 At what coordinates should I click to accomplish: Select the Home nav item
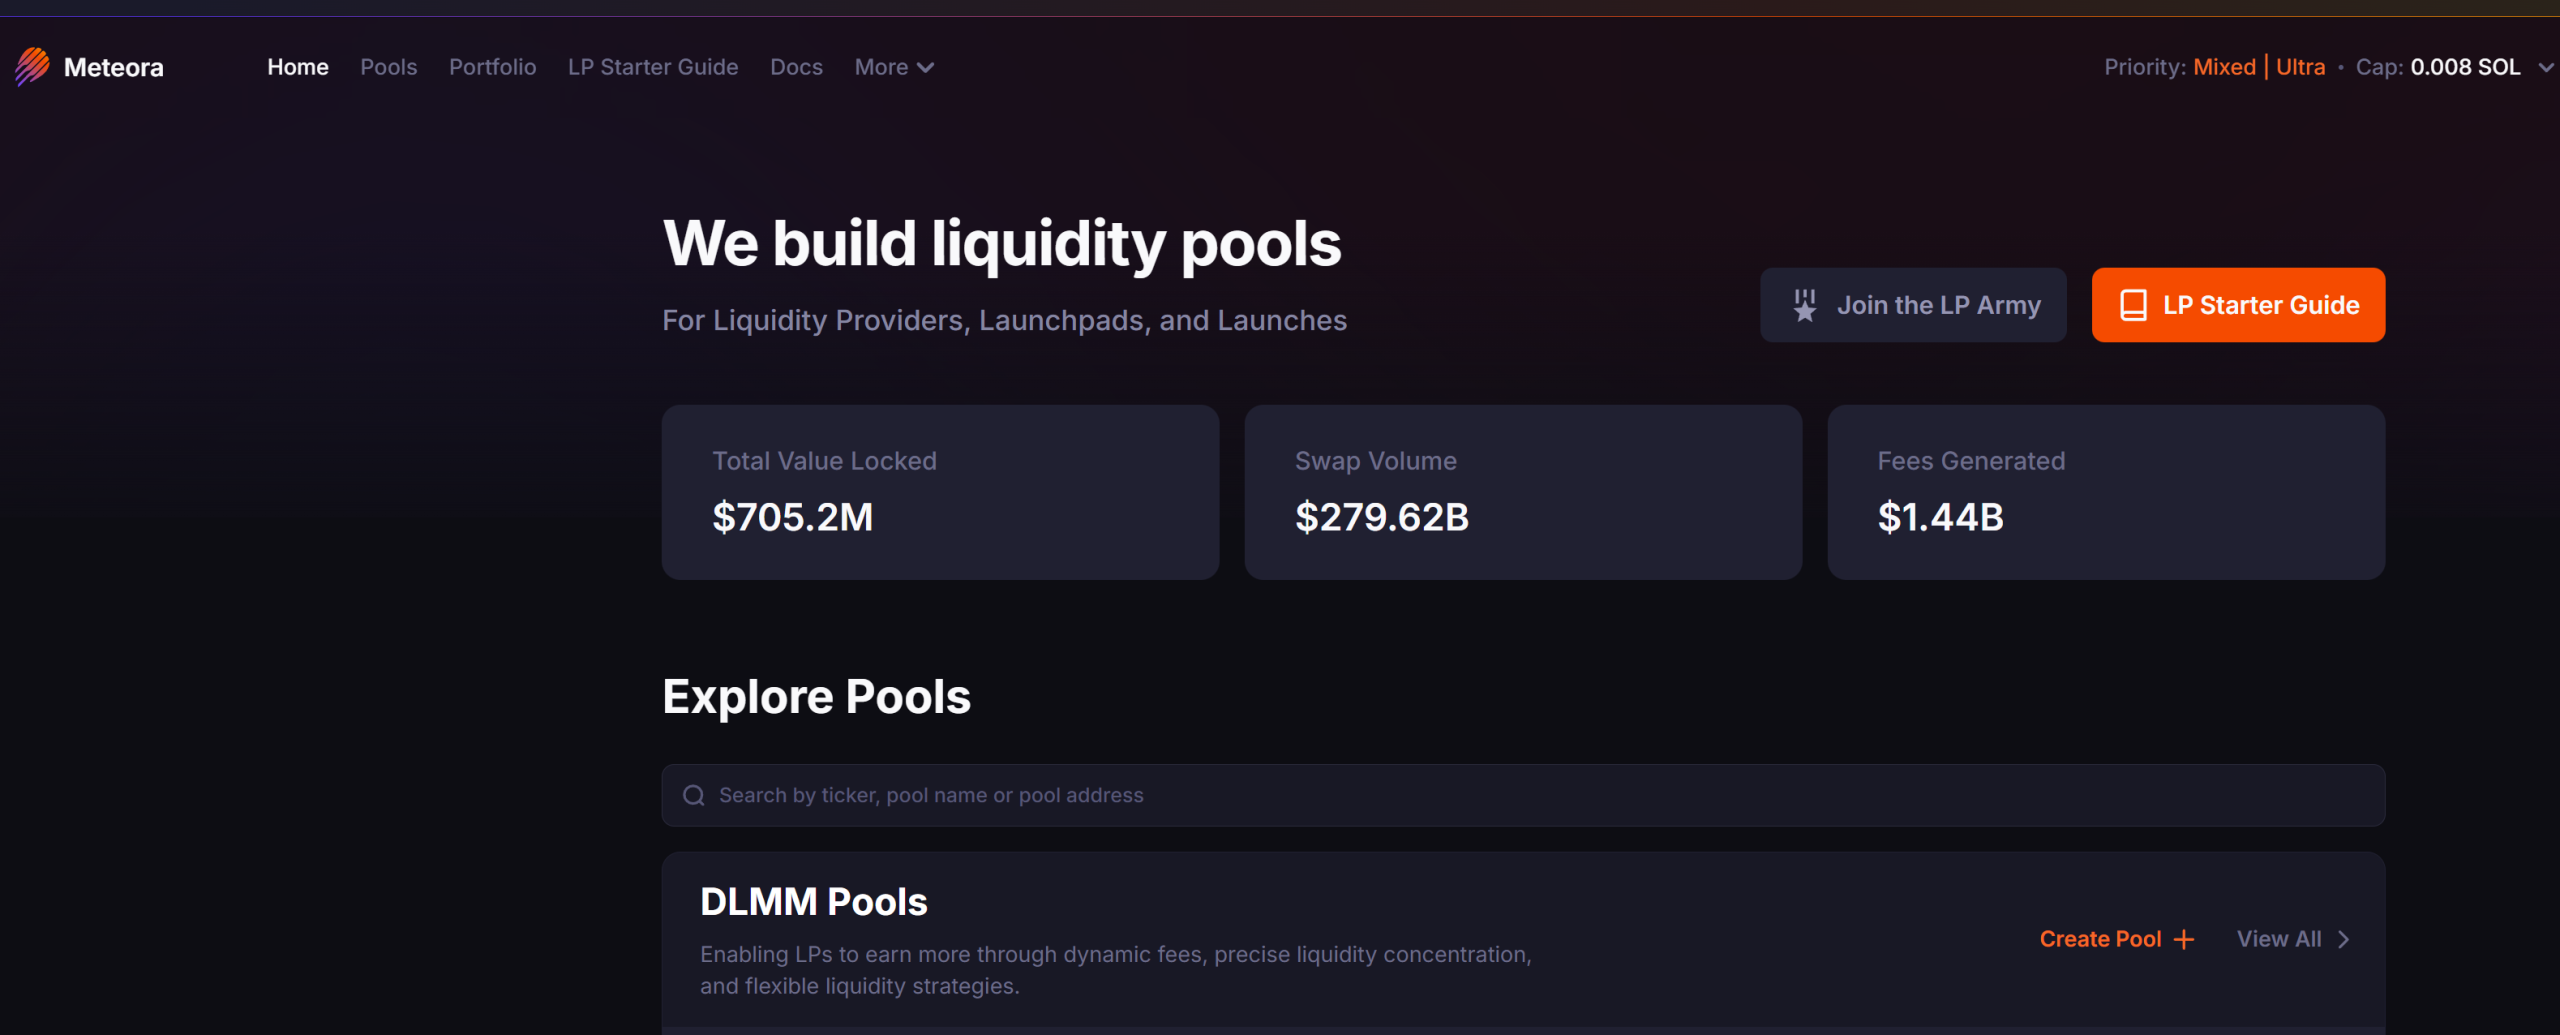[x=297, y=67]
